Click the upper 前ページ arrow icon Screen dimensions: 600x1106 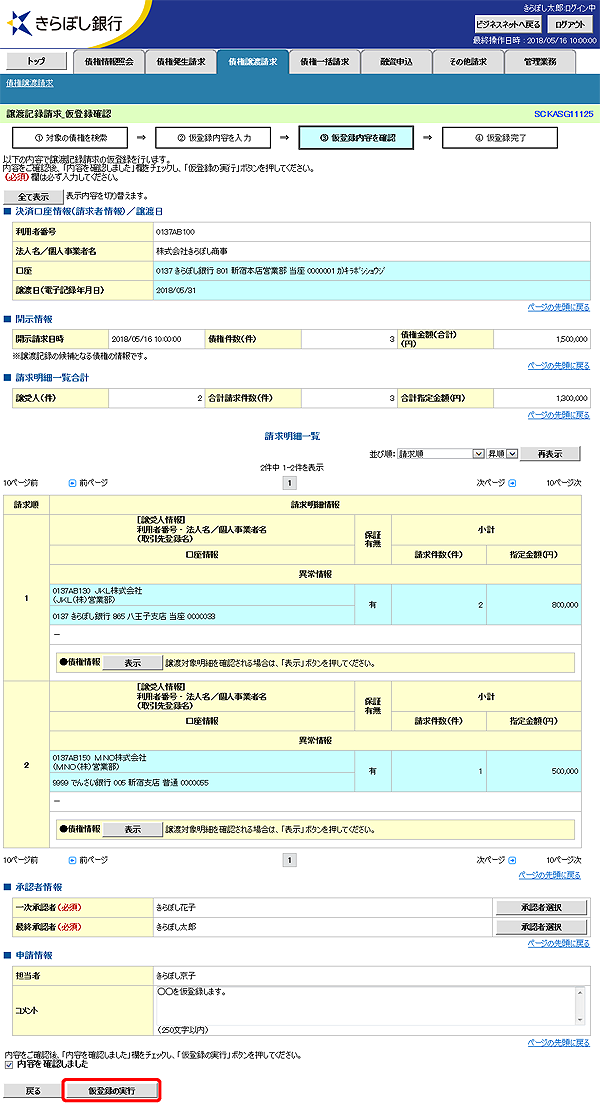tap(72, 483)
